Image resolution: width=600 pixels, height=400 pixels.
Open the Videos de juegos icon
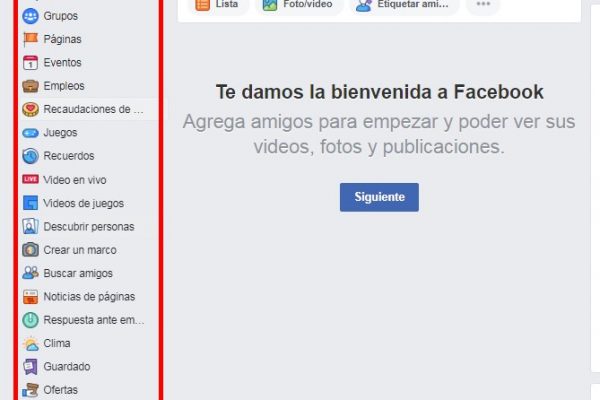tap(30, 203)
